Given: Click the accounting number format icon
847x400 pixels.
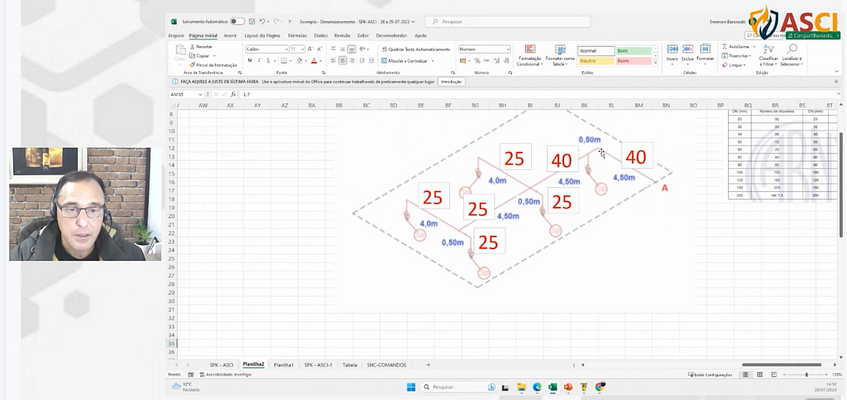Looking at the screenshot, I should (463, 61).
